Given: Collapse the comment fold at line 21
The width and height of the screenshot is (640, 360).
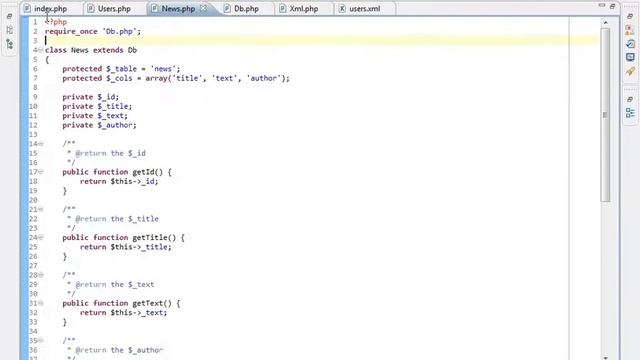Looking at the screenshot, I should point(40,209).
